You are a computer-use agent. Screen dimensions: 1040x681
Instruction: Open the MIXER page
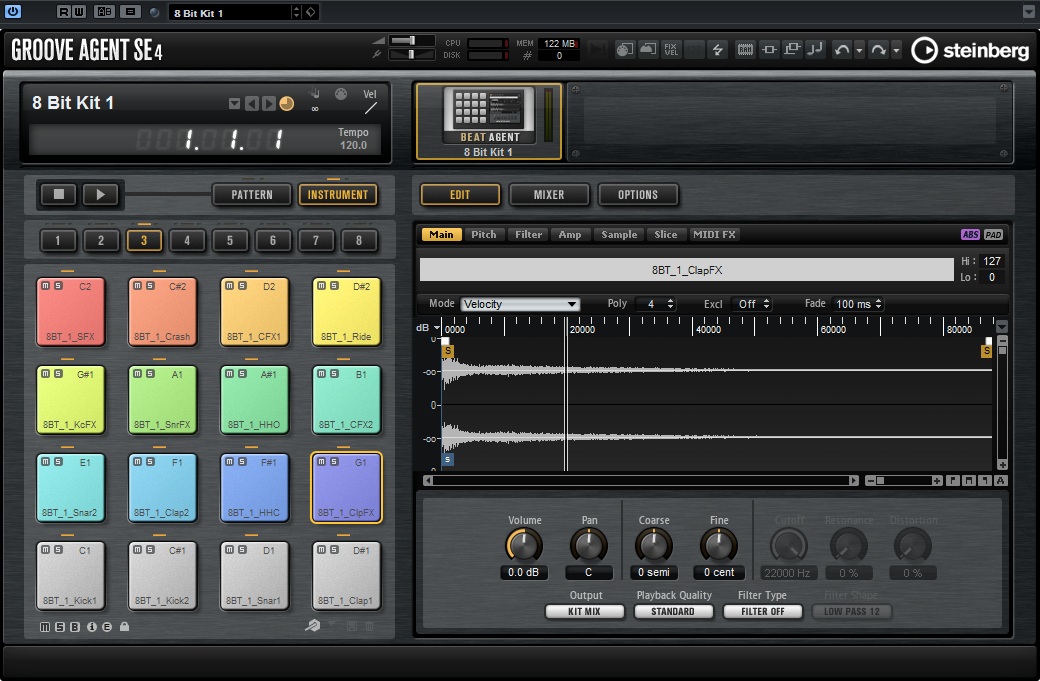click(x=549, y=194)
